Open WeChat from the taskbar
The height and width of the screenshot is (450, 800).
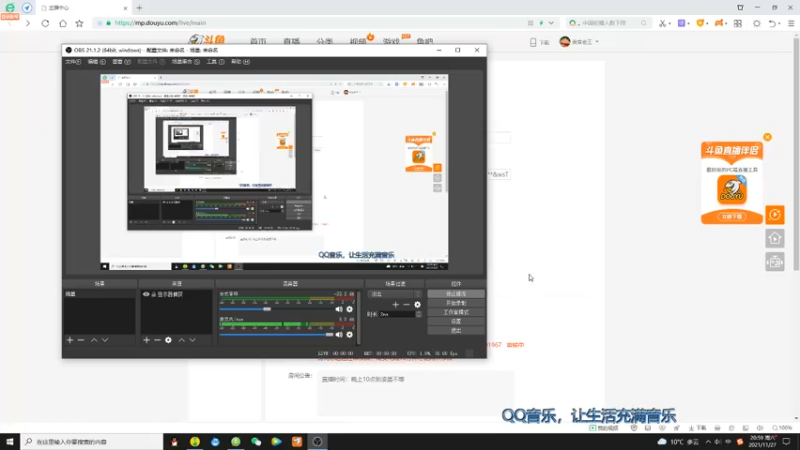coord(256,442)
